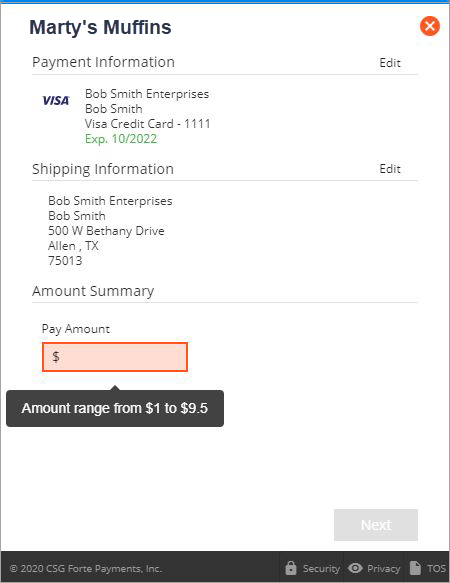Click the Marty's Muffins title
The image size is (450, 583).
pyautogui.click(x=100, y=27)
